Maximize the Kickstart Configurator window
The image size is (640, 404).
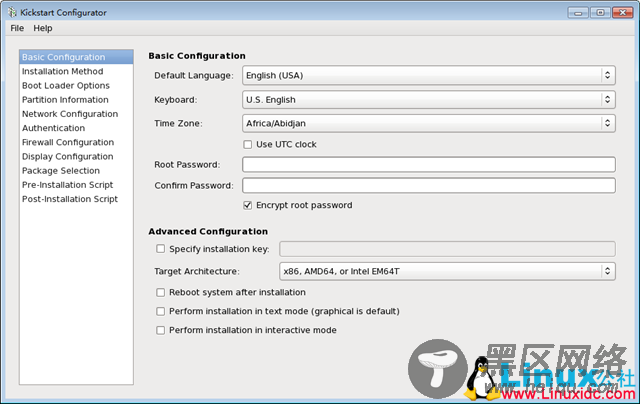[600, 13]
